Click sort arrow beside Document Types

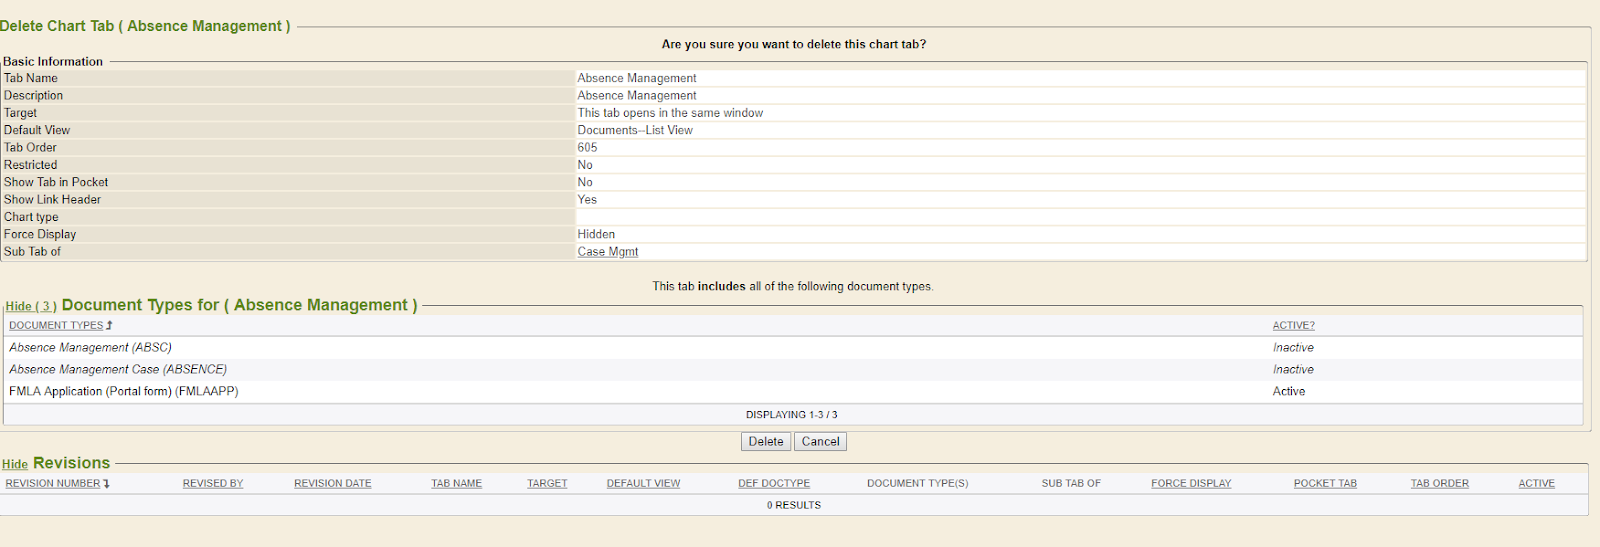point(109,326)
